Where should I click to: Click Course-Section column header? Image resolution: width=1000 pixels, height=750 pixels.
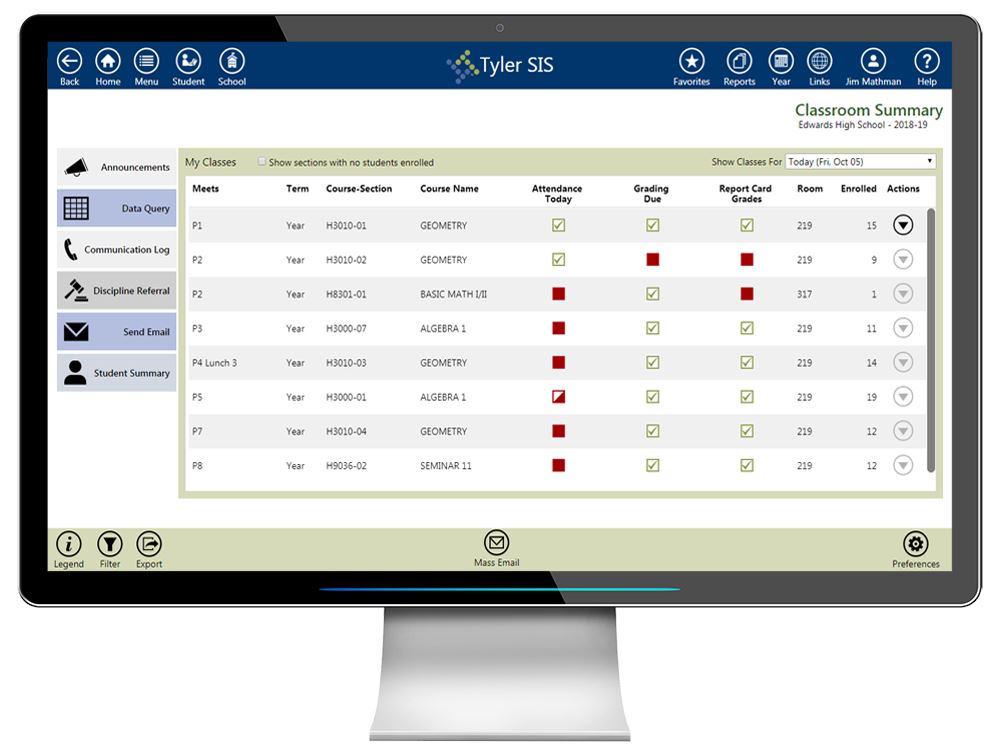tap(359, 189)
